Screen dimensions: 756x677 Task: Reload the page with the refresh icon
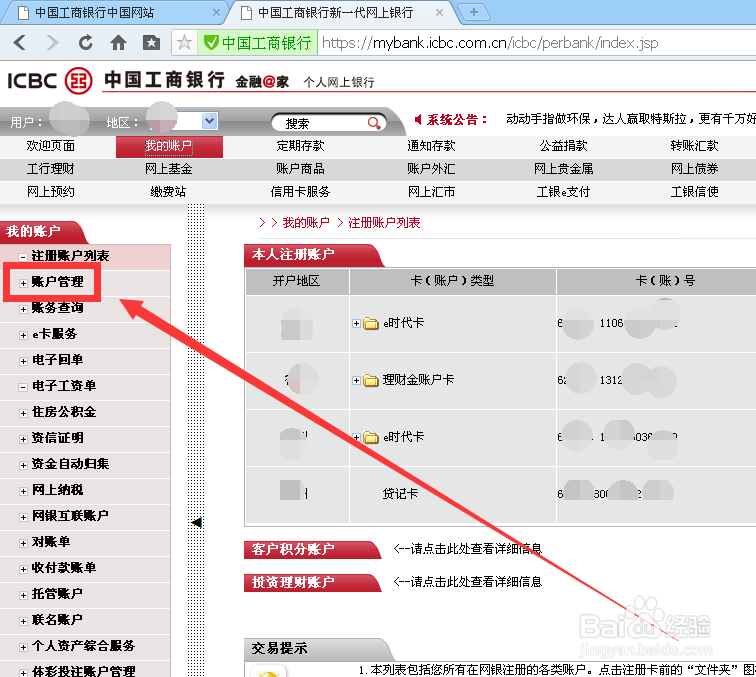[x=85, y=43]
